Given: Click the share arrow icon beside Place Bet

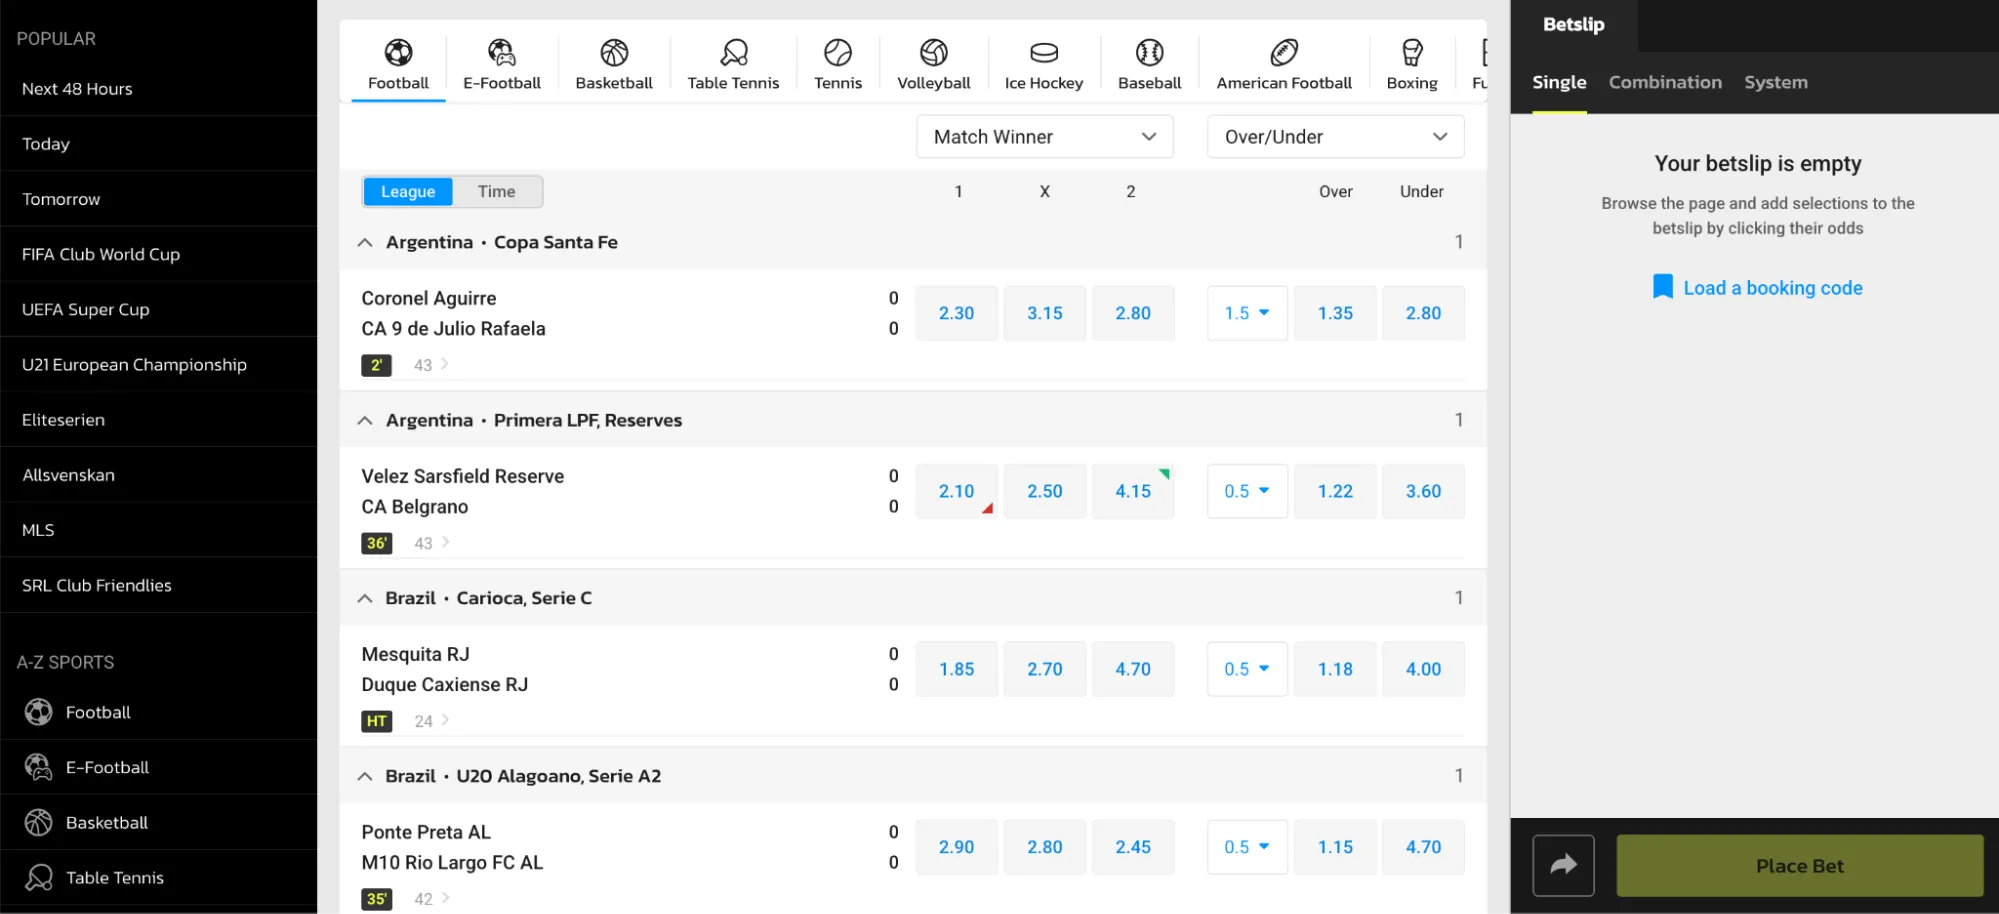Looking at the screenshot, I should click(1563, 865).
